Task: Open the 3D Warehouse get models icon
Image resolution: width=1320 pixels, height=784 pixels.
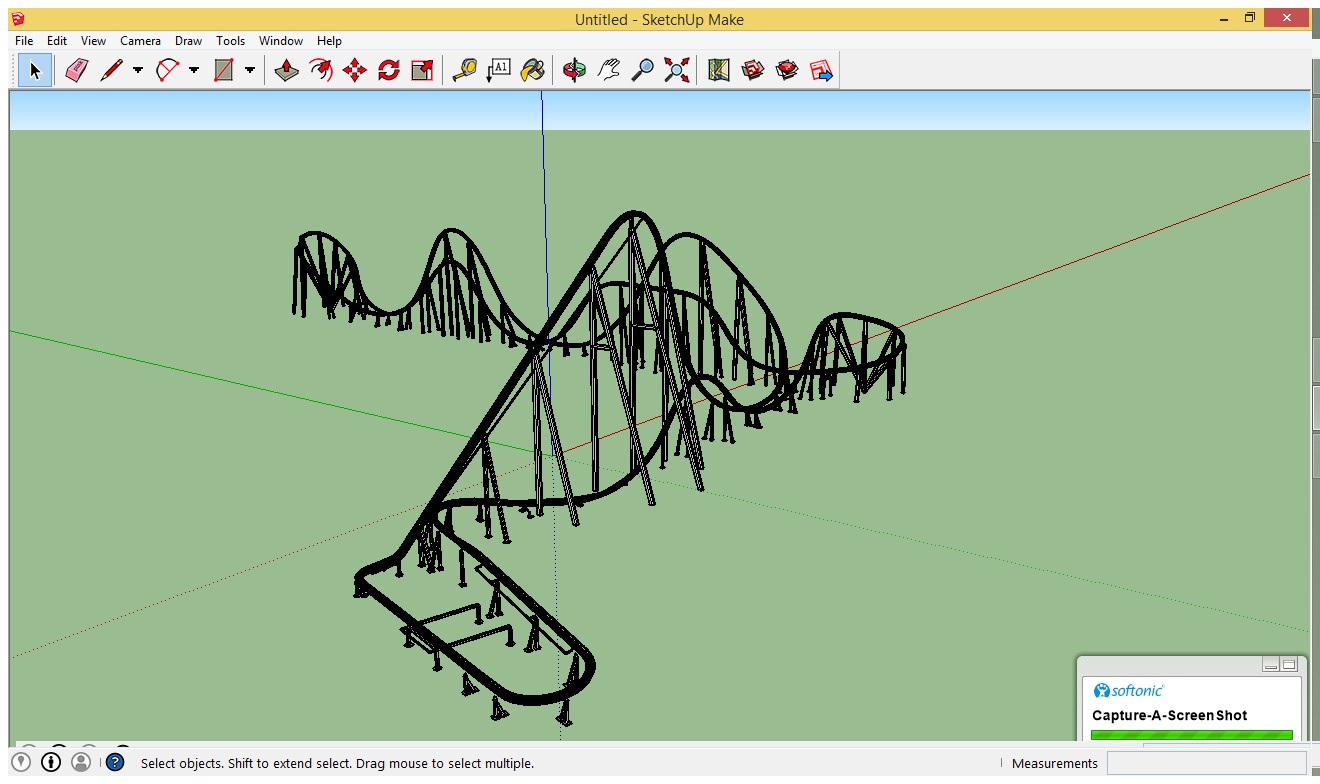Action: (753, 70)
